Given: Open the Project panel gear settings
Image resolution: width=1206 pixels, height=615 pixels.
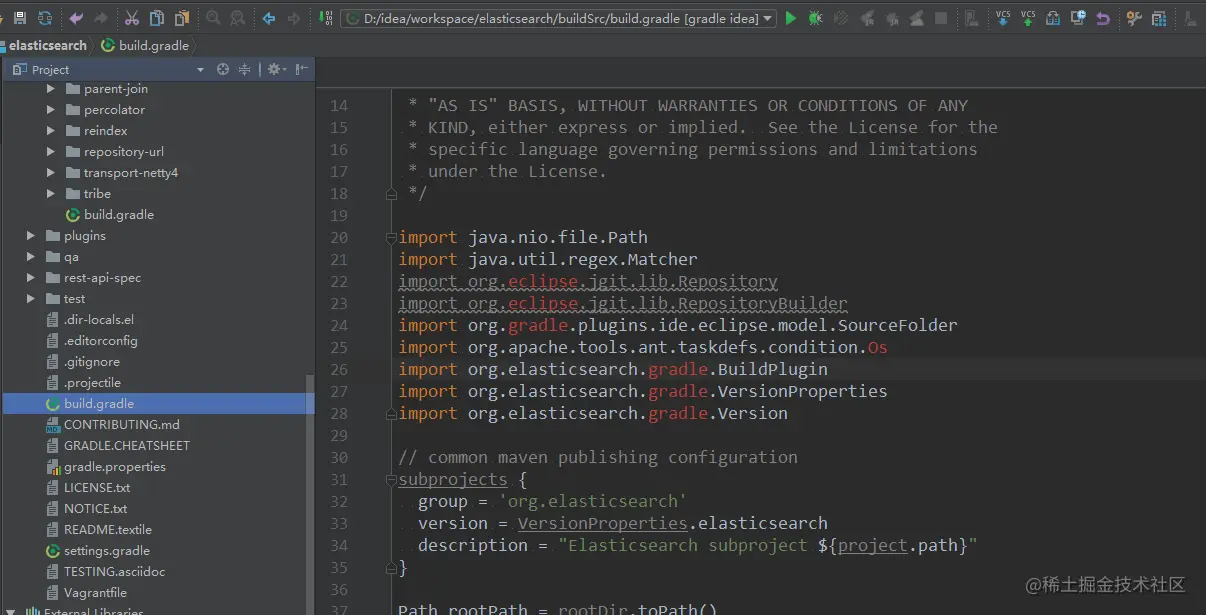Looking at the screenshot, I should tap(275, 69).
